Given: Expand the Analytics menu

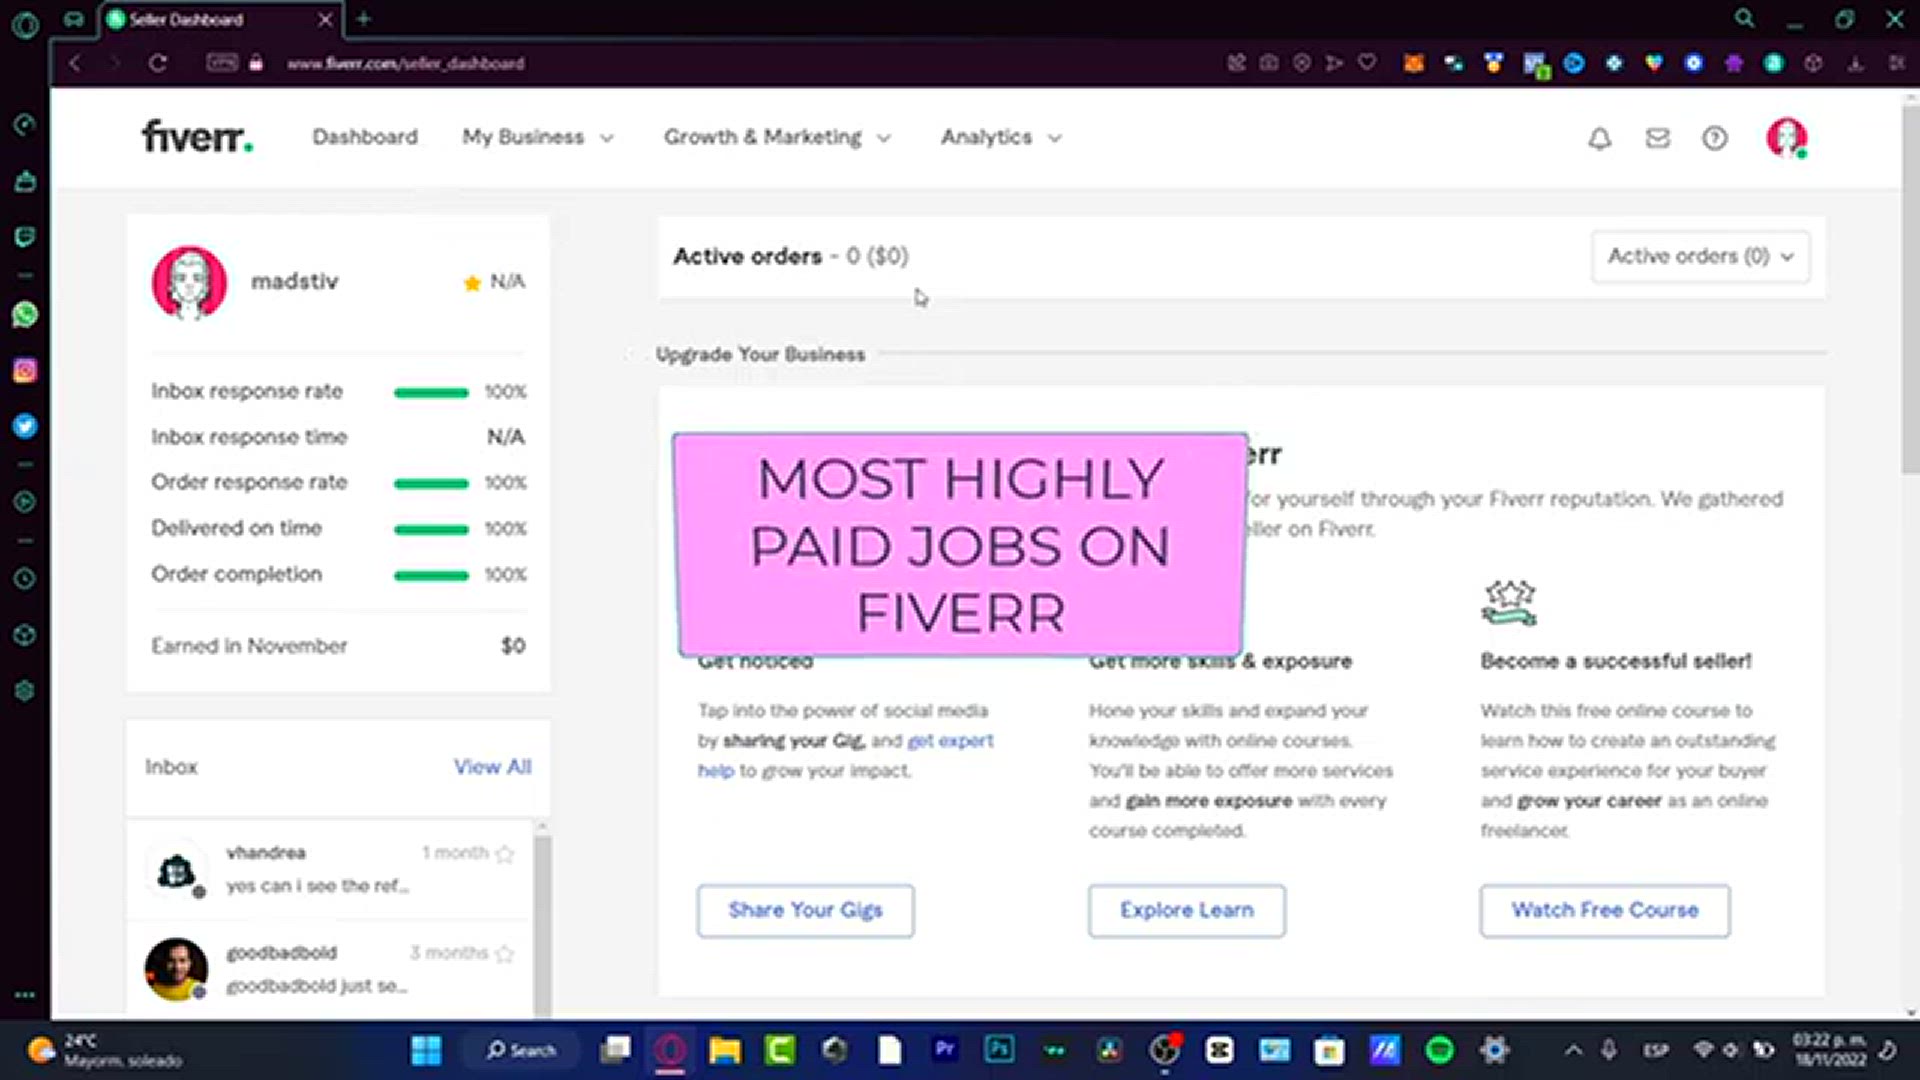Looking at the screenshot, I should coord(1001,137).
